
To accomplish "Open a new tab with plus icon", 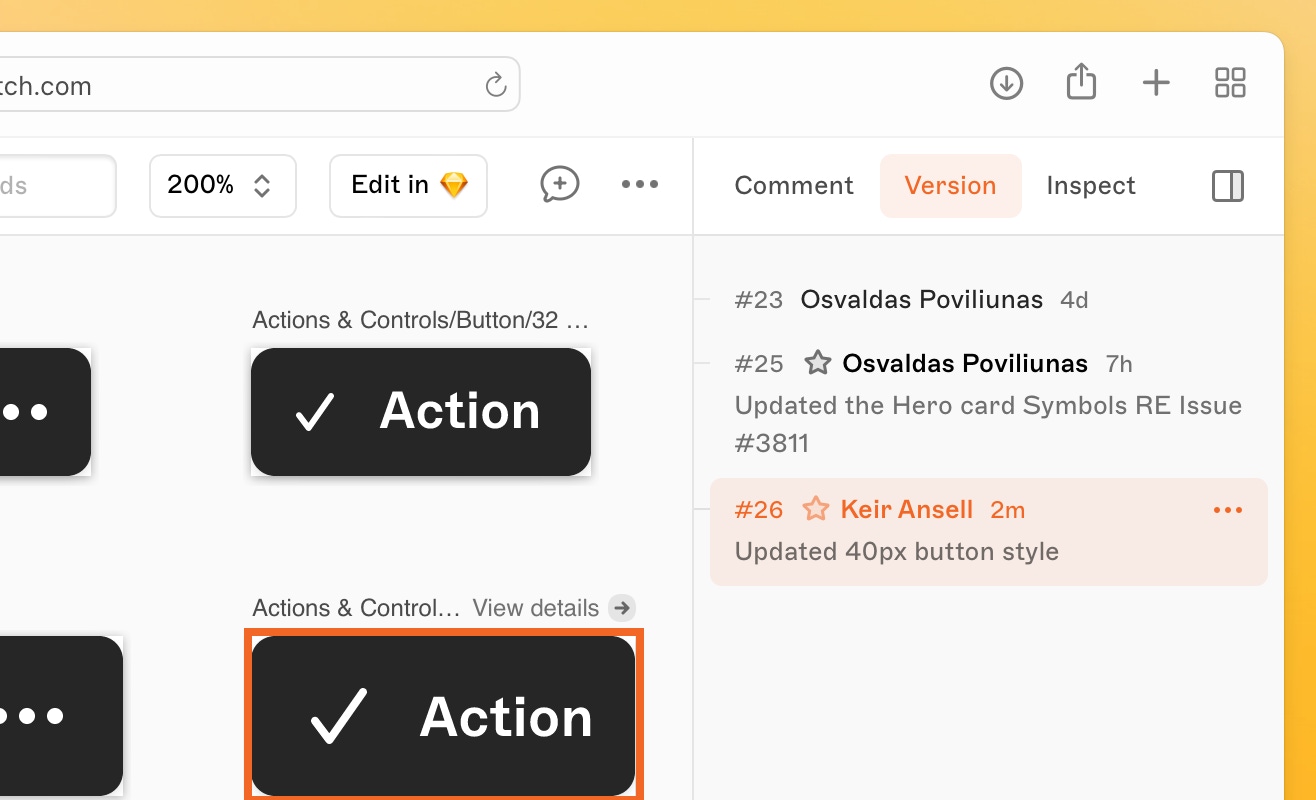I will [1156, 83].
